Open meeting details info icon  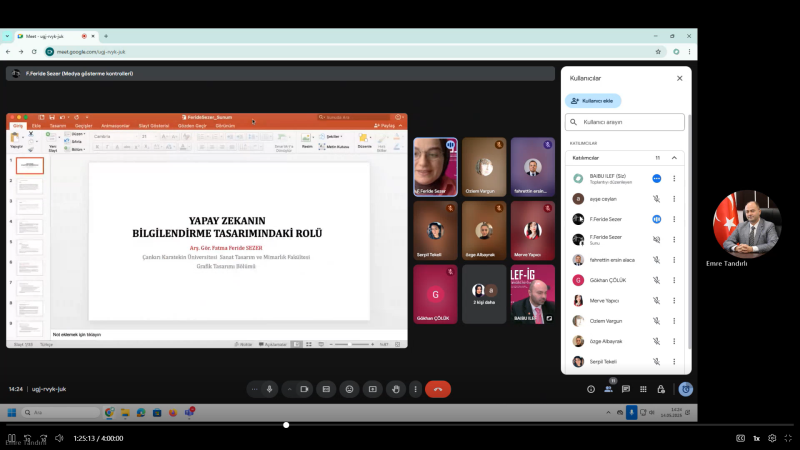point(591,389)
